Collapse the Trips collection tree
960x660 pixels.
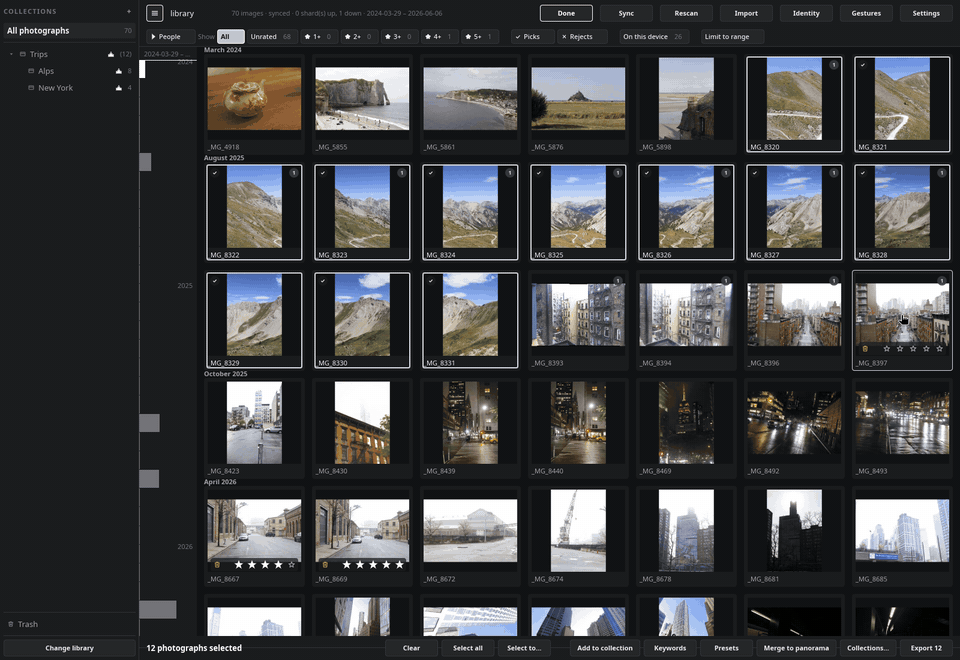click(11, 54)
